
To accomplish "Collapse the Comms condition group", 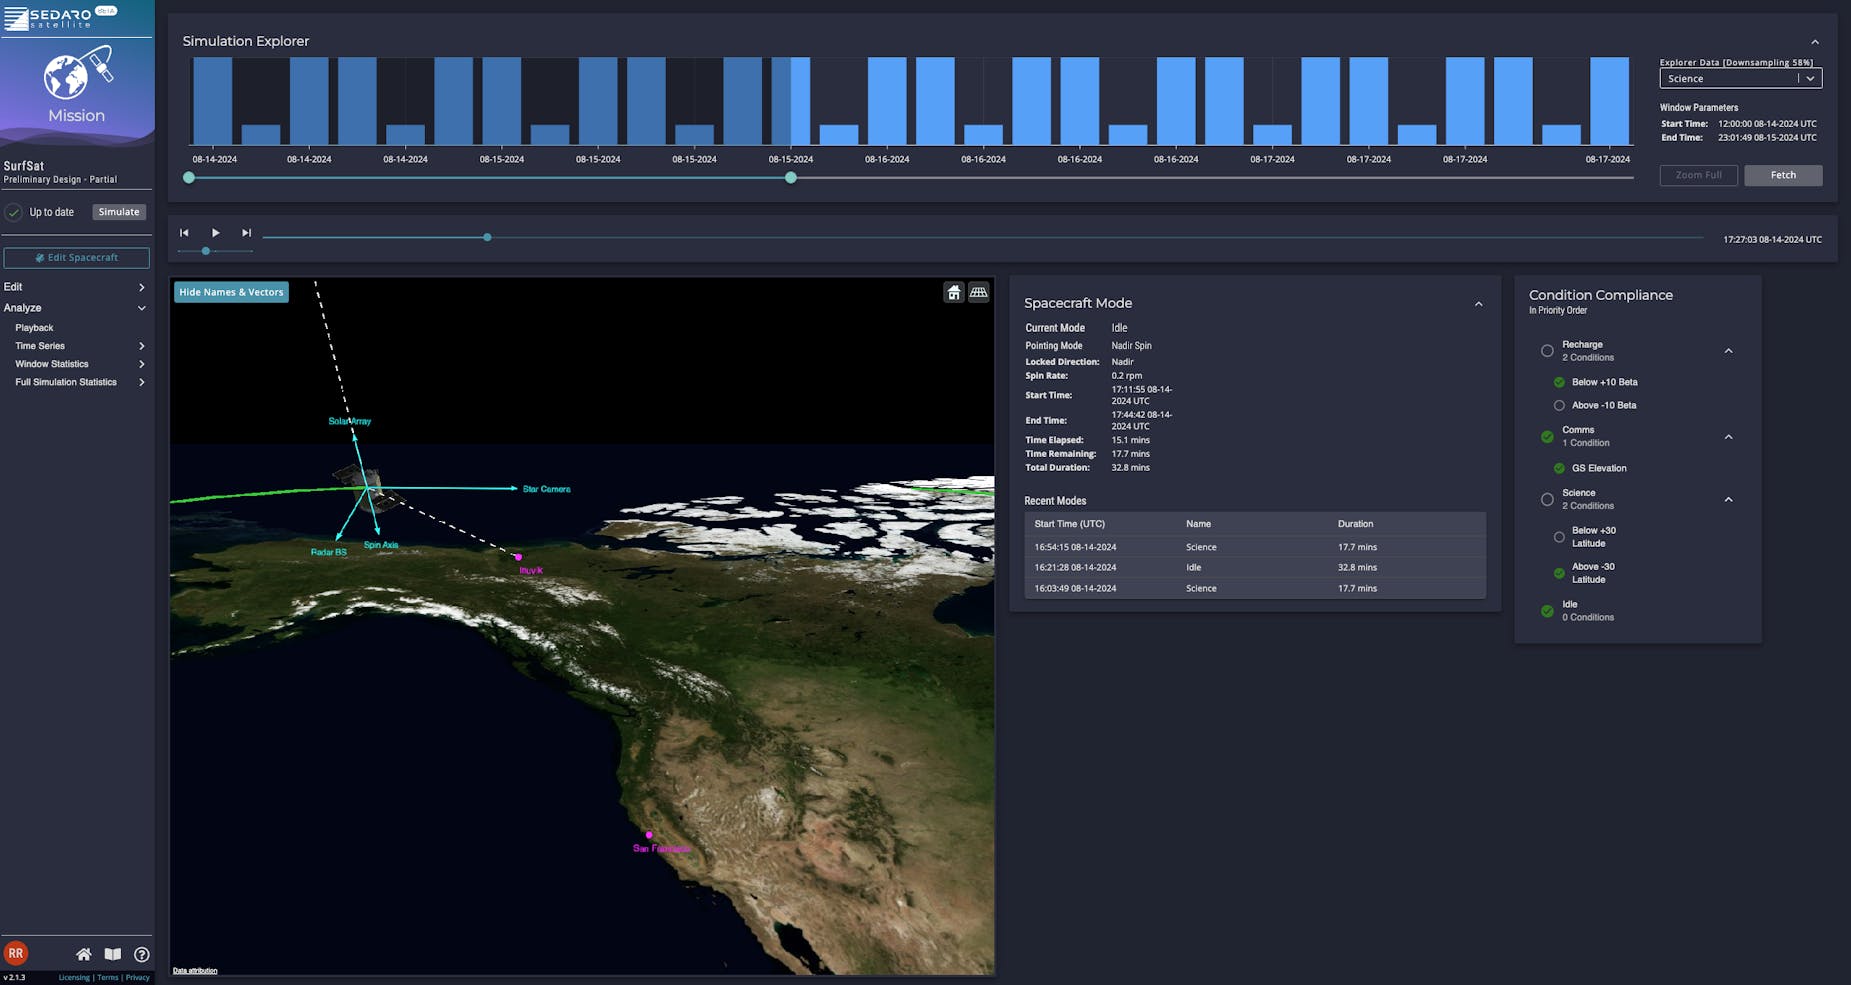I will point(1728,436).
